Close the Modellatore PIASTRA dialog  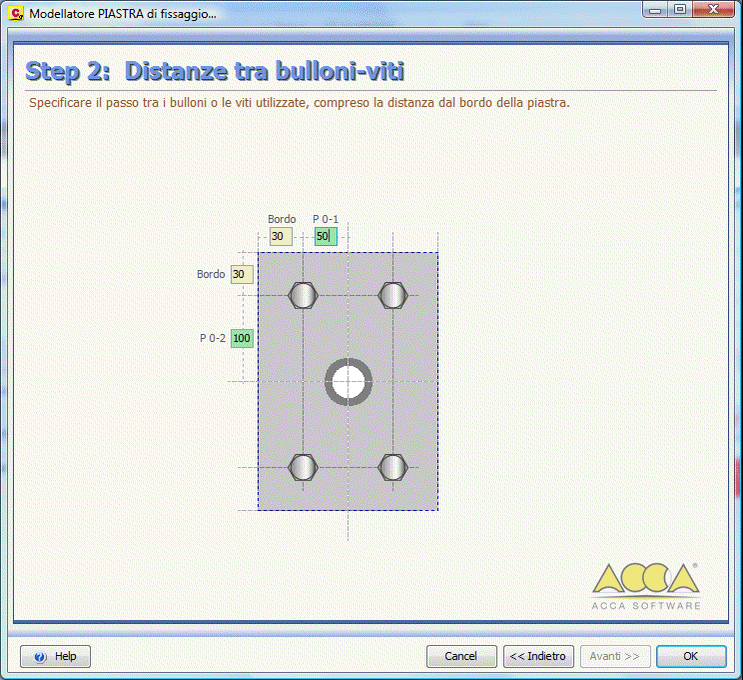[x=714, y=11]
